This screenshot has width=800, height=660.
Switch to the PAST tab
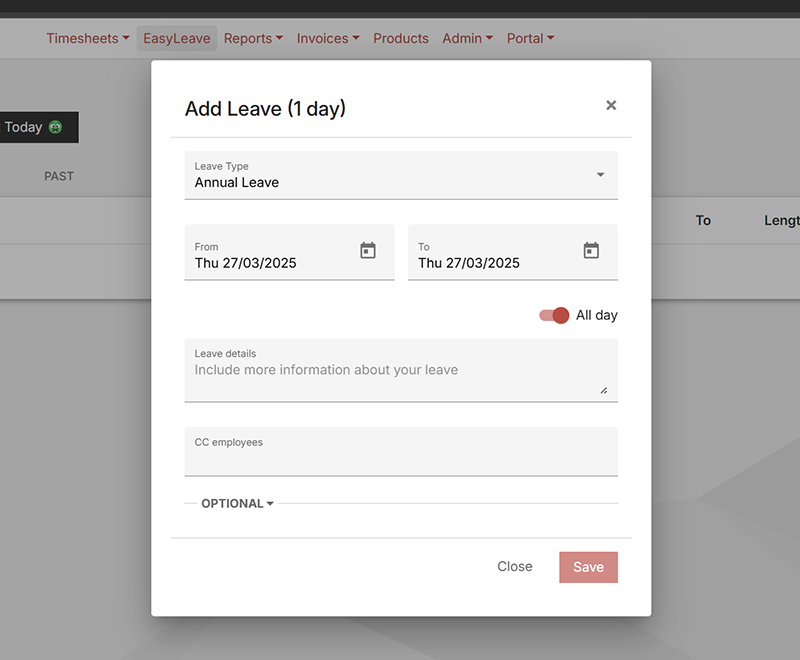point(59,176)
